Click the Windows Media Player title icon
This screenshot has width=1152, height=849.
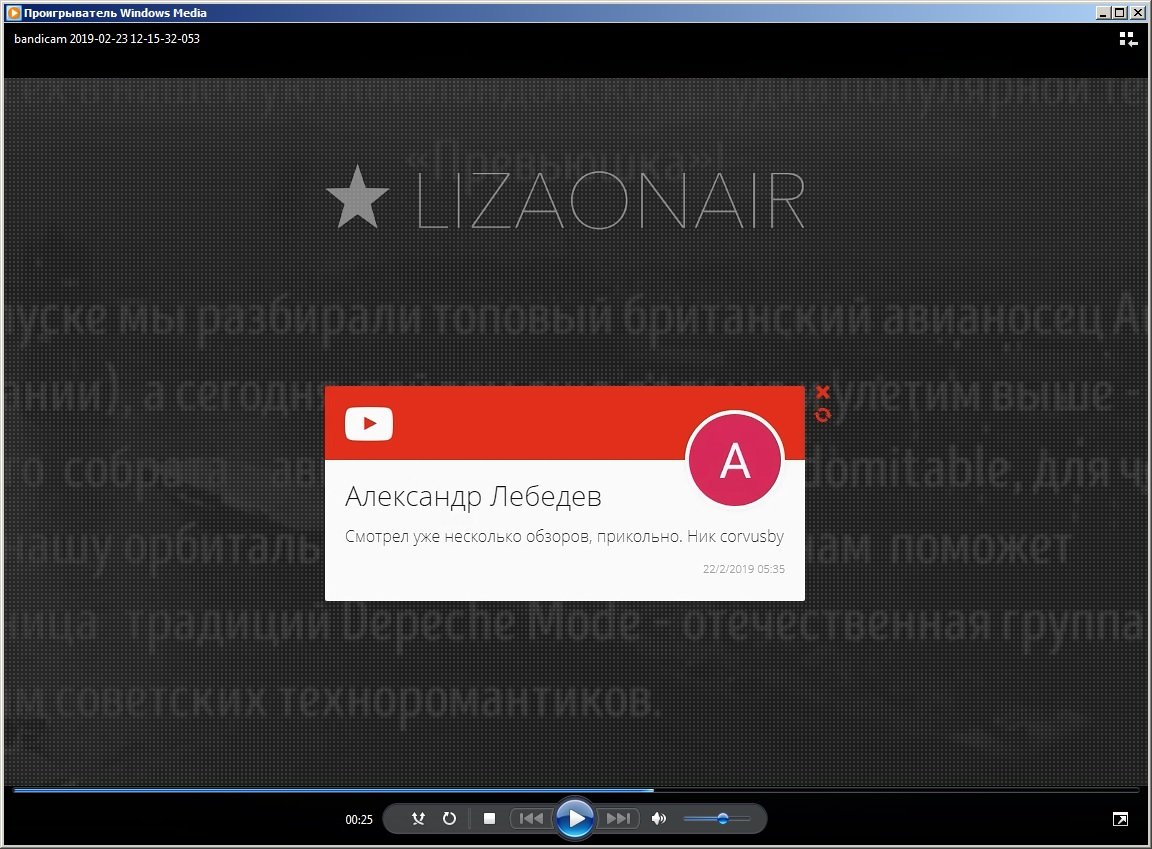[x=13, y=12]
